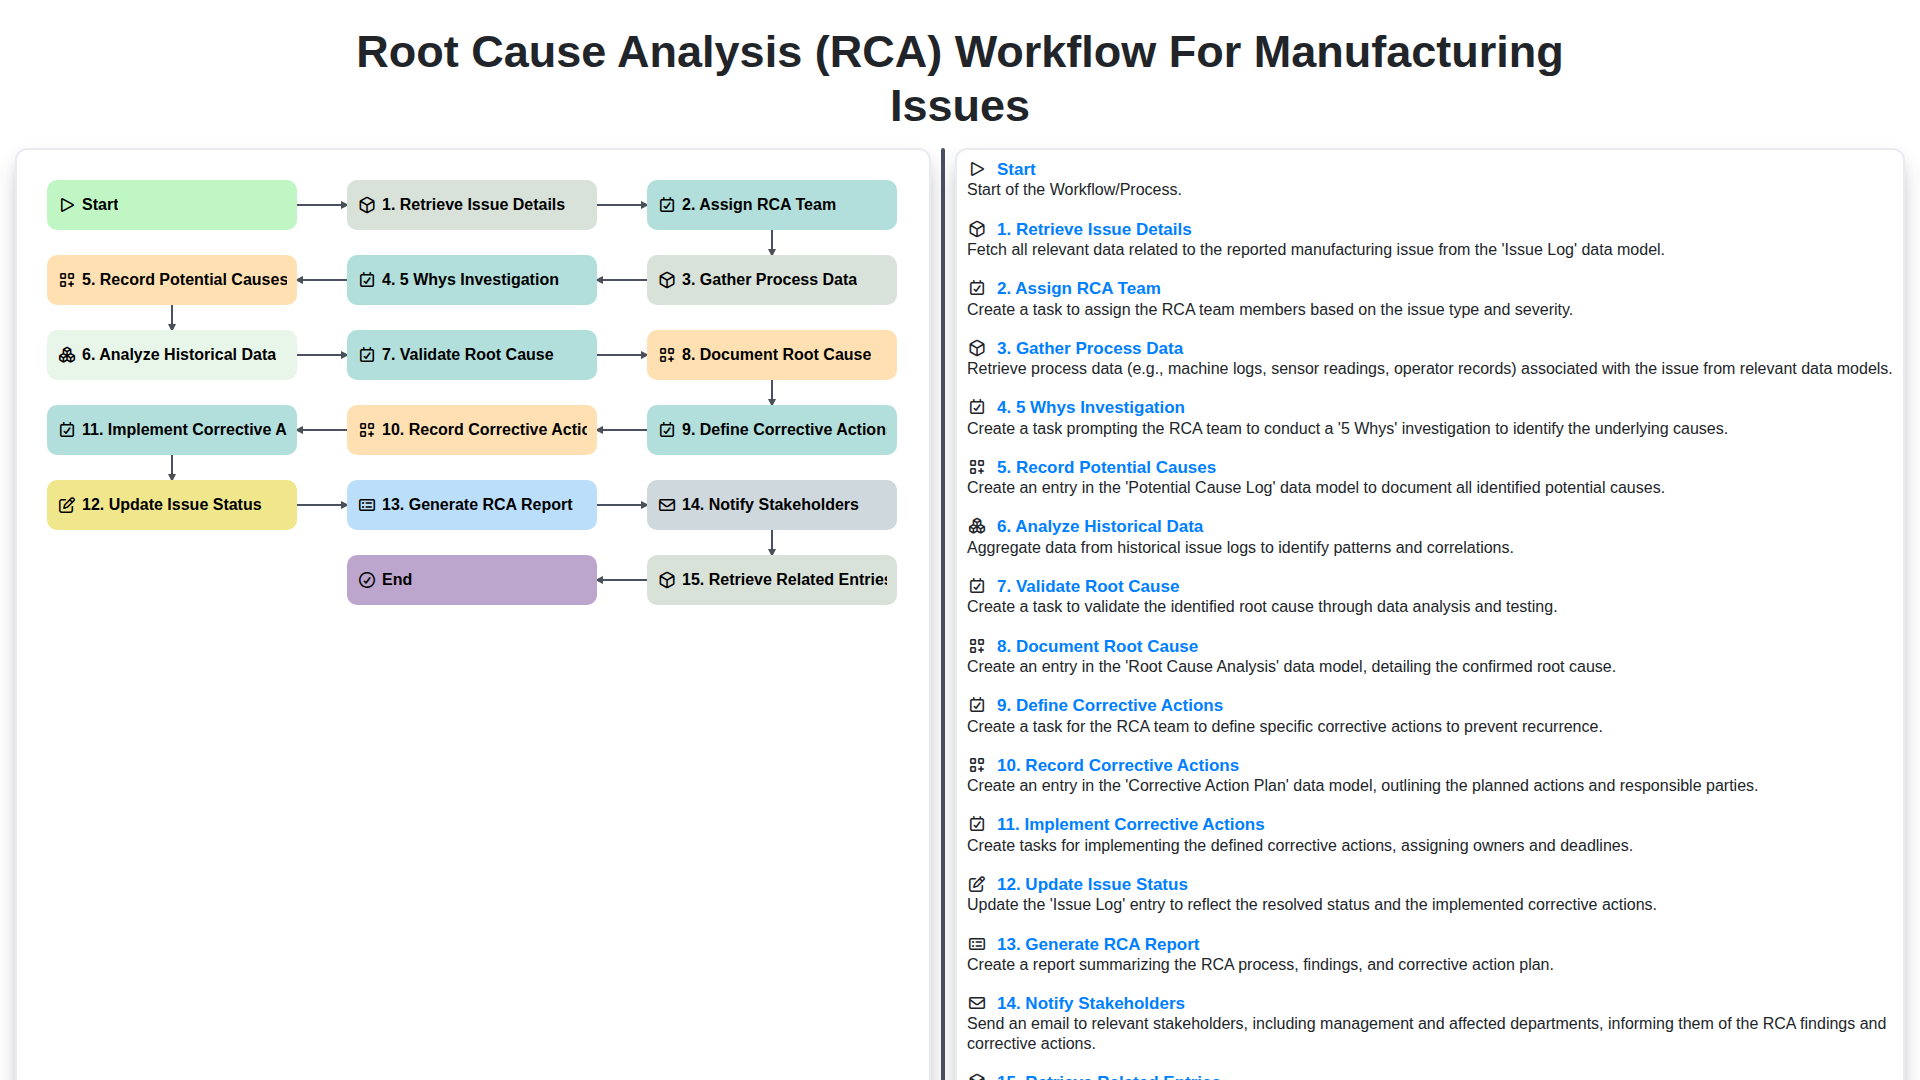Viewport: 1920px width, 1080px height.
Task: Click the grid icon on Record Potential Causes
Action: [66, 279]
